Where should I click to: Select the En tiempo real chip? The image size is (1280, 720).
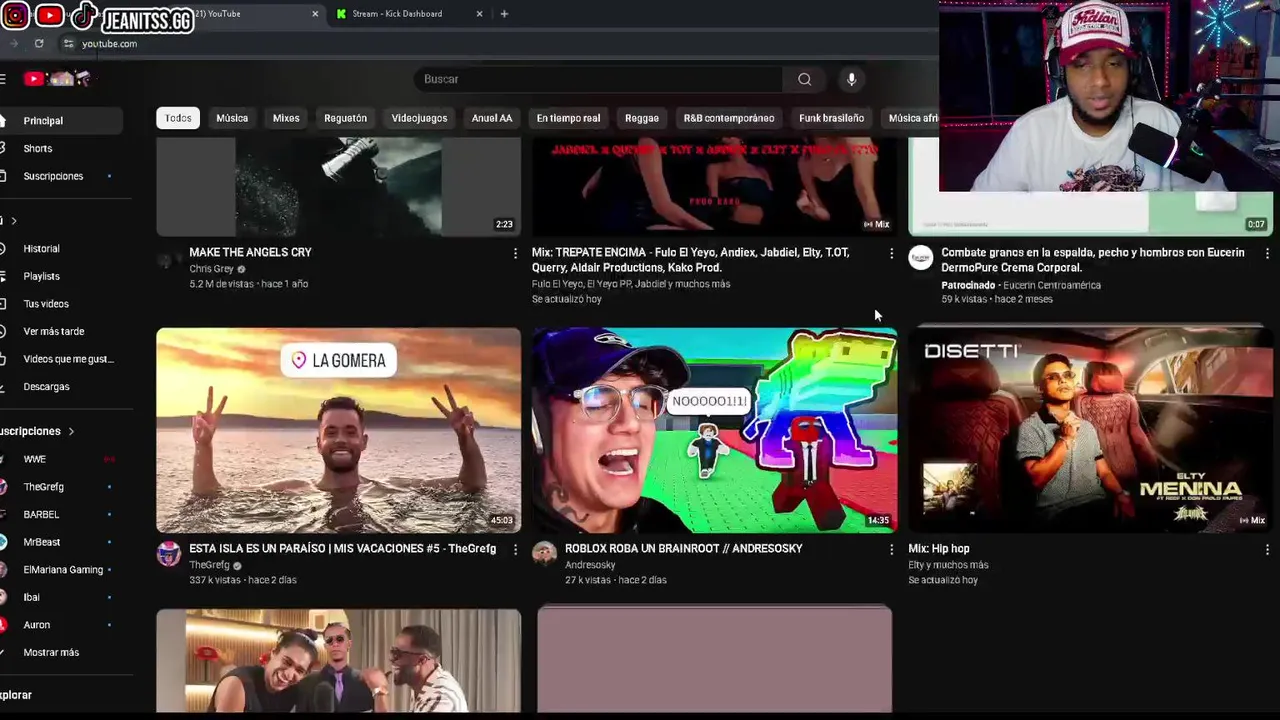(568, 118)
